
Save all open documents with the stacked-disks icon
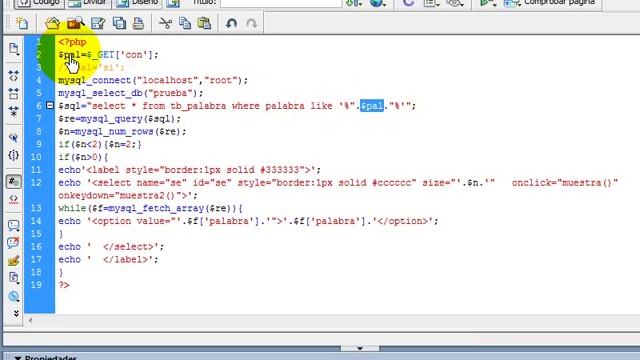(x=119, y=23)
